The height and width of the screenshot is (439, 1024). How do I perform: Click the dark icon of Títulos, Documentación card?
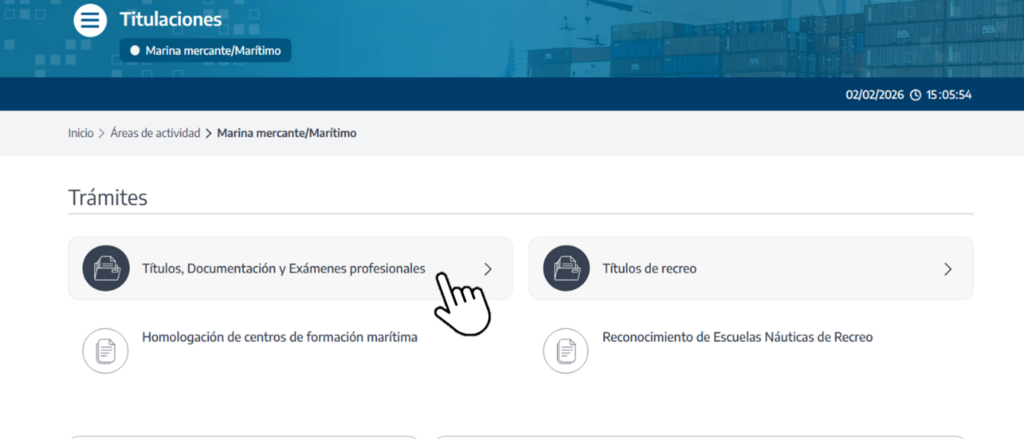click(x=106, y=269)
